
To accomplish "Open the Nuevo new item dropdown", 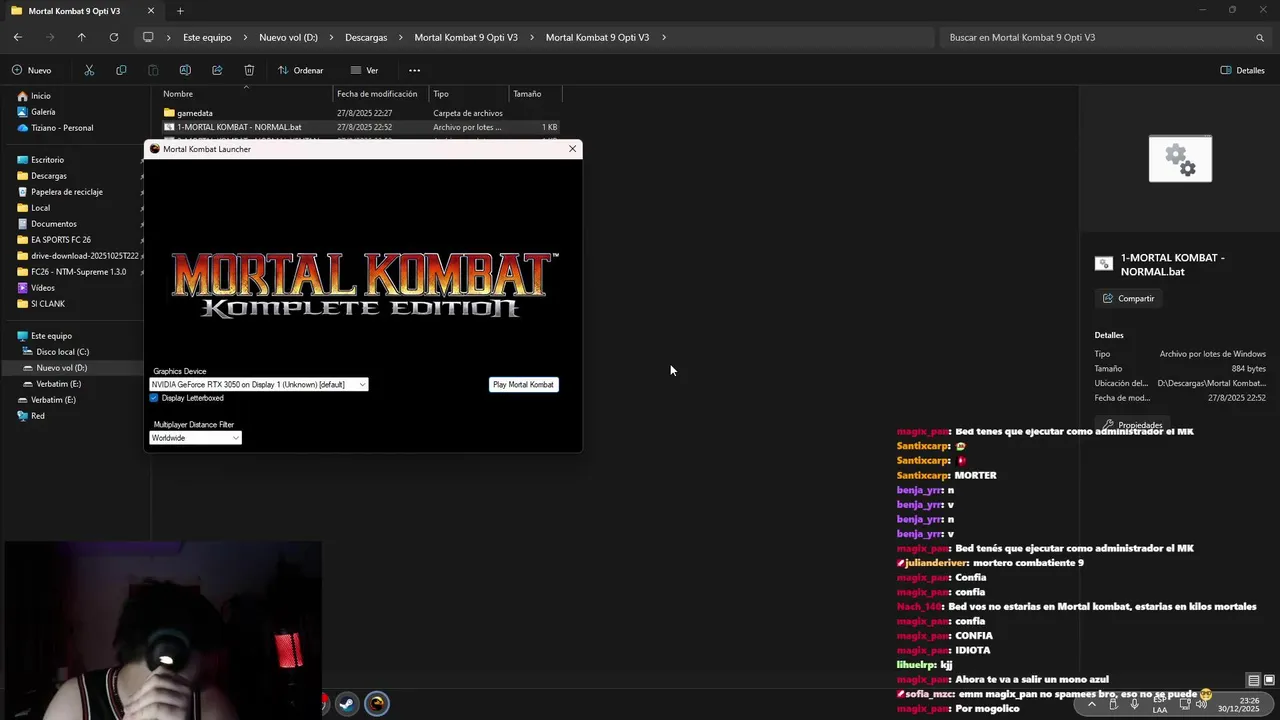I will (x=32, y=70).
